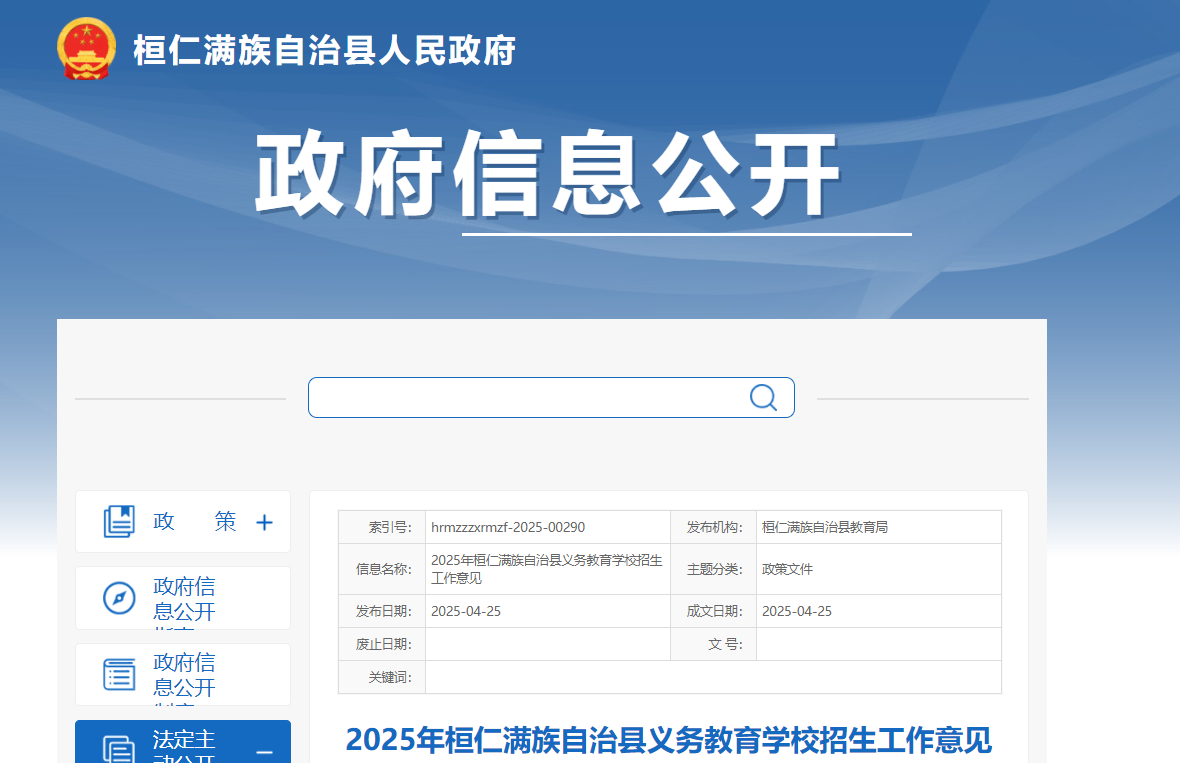The width and height of the screenshot is (1180, 763).
Task: Click the article title 2025年桓仁满族自治县义务教育学校招生工作意见
Action: pos(668,740)
